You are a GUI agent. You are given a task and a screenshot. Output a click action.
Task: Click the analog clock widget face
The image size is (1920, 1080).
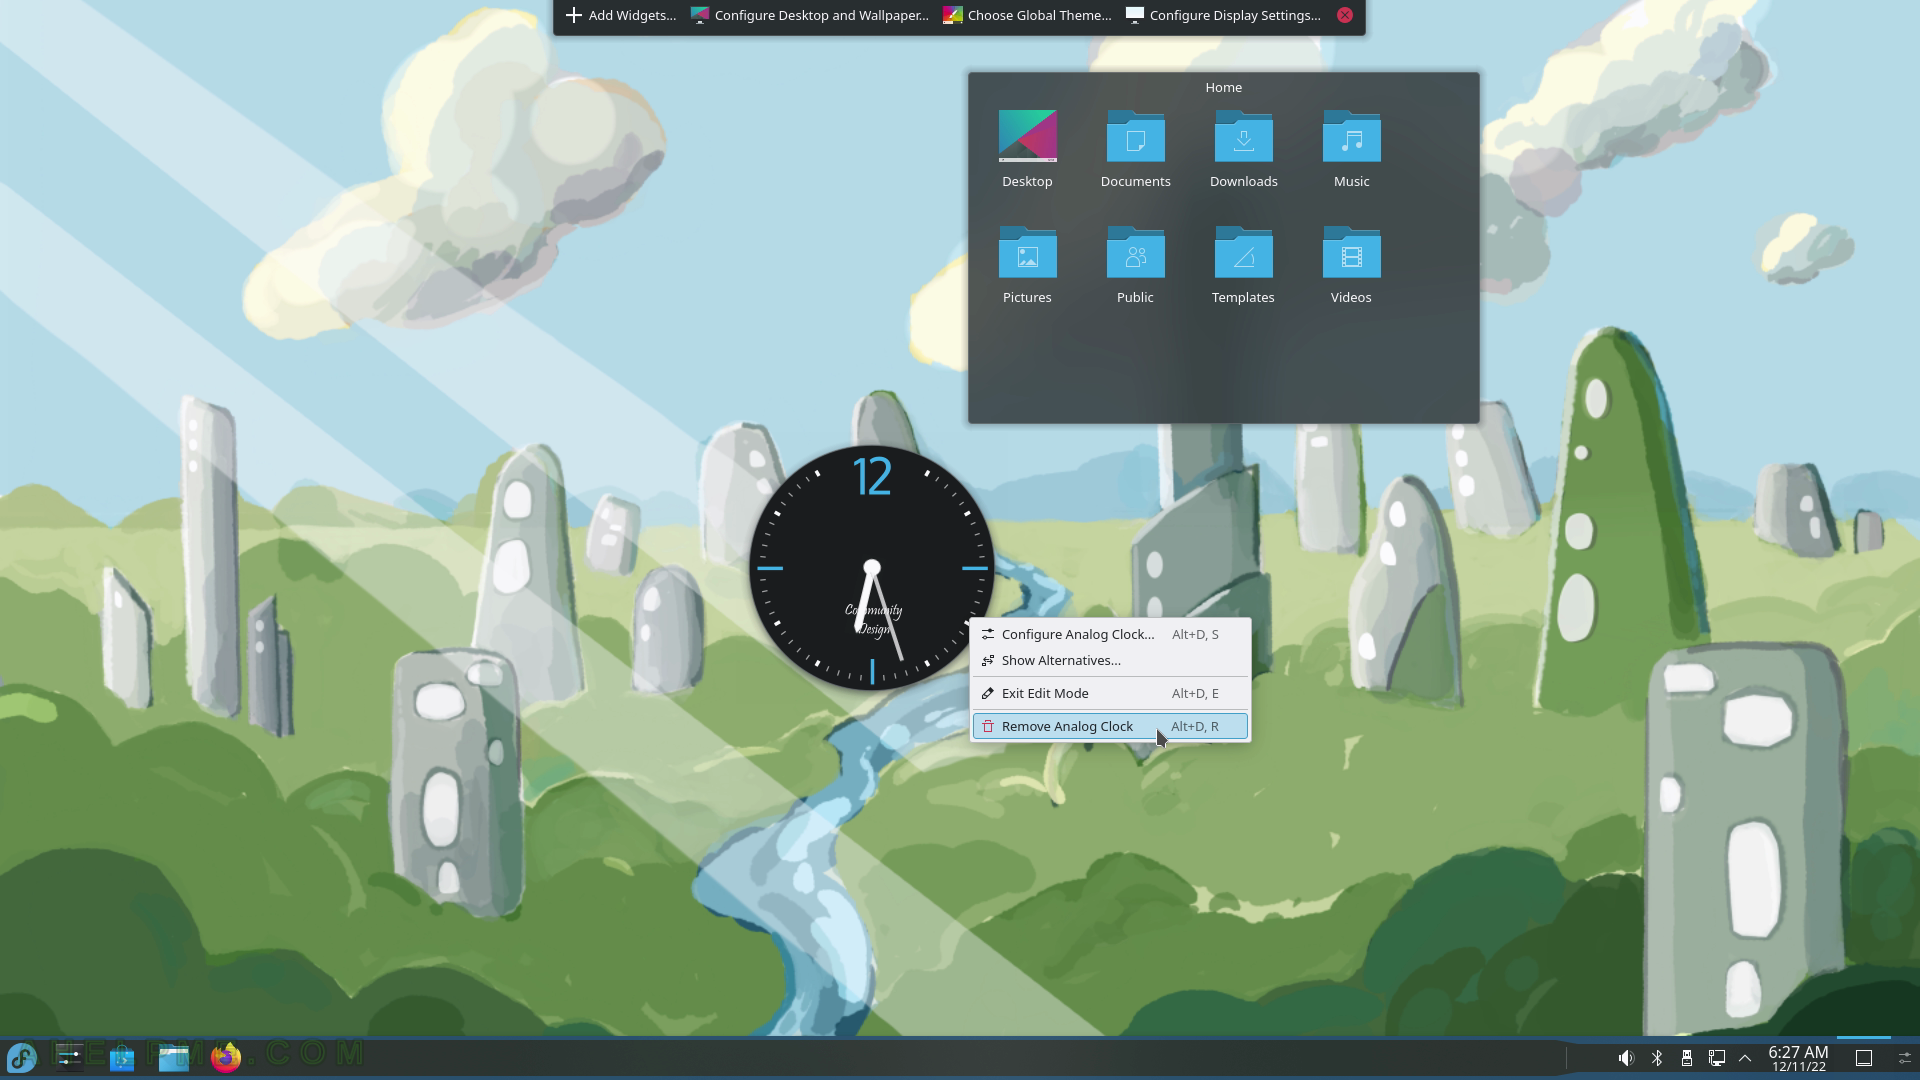point(871,568)
